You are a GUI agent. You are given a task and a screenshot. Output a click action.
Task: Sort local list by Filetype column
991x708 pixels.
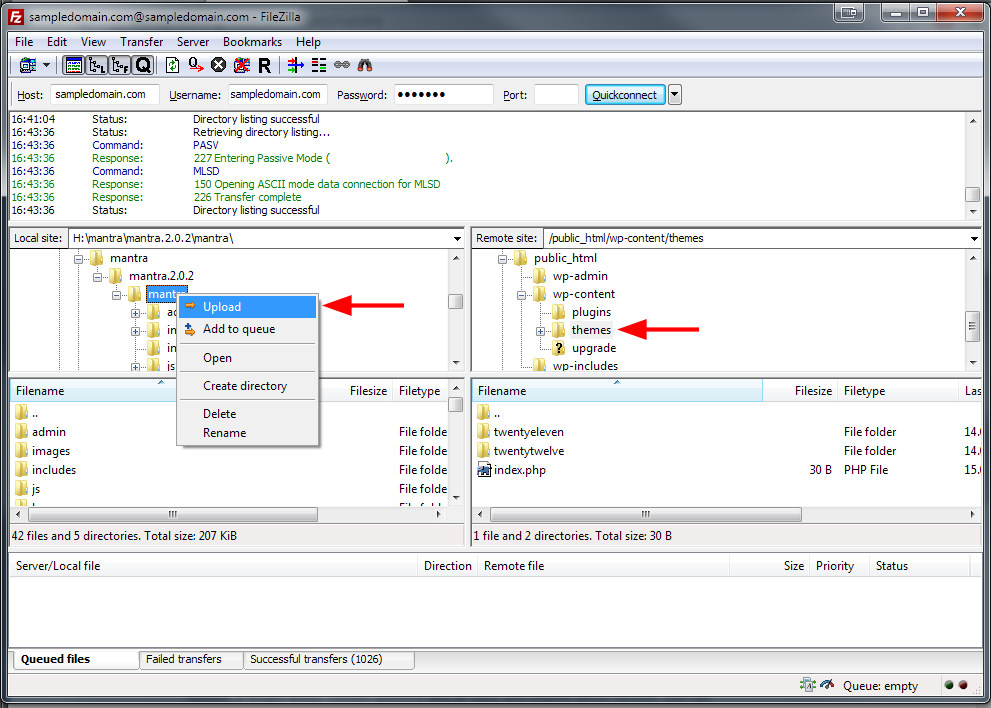point(420,391)
